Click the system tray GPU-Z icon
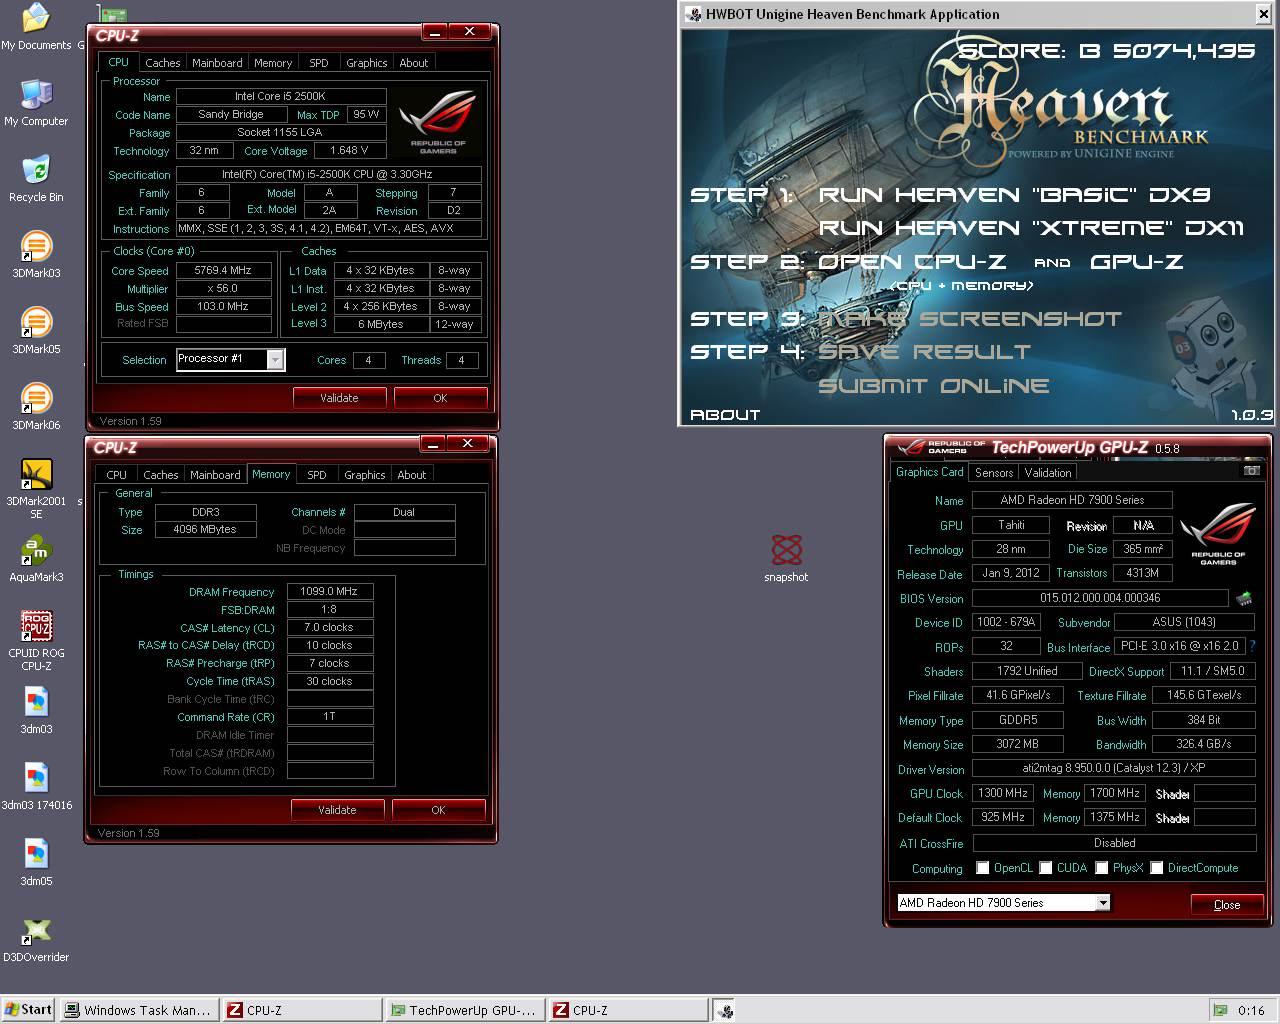1280x1024 pixels. point(1221,1010)
